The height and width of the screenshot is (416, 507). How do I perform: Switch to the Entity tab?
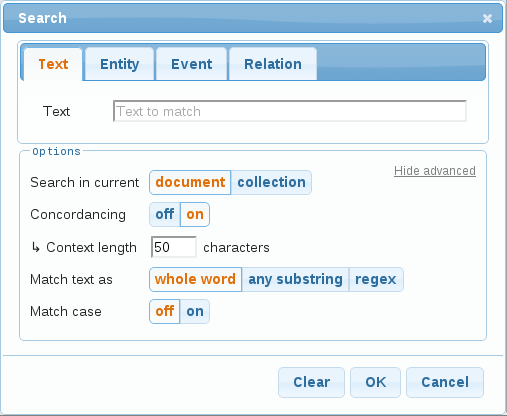[x=120, y=64]
